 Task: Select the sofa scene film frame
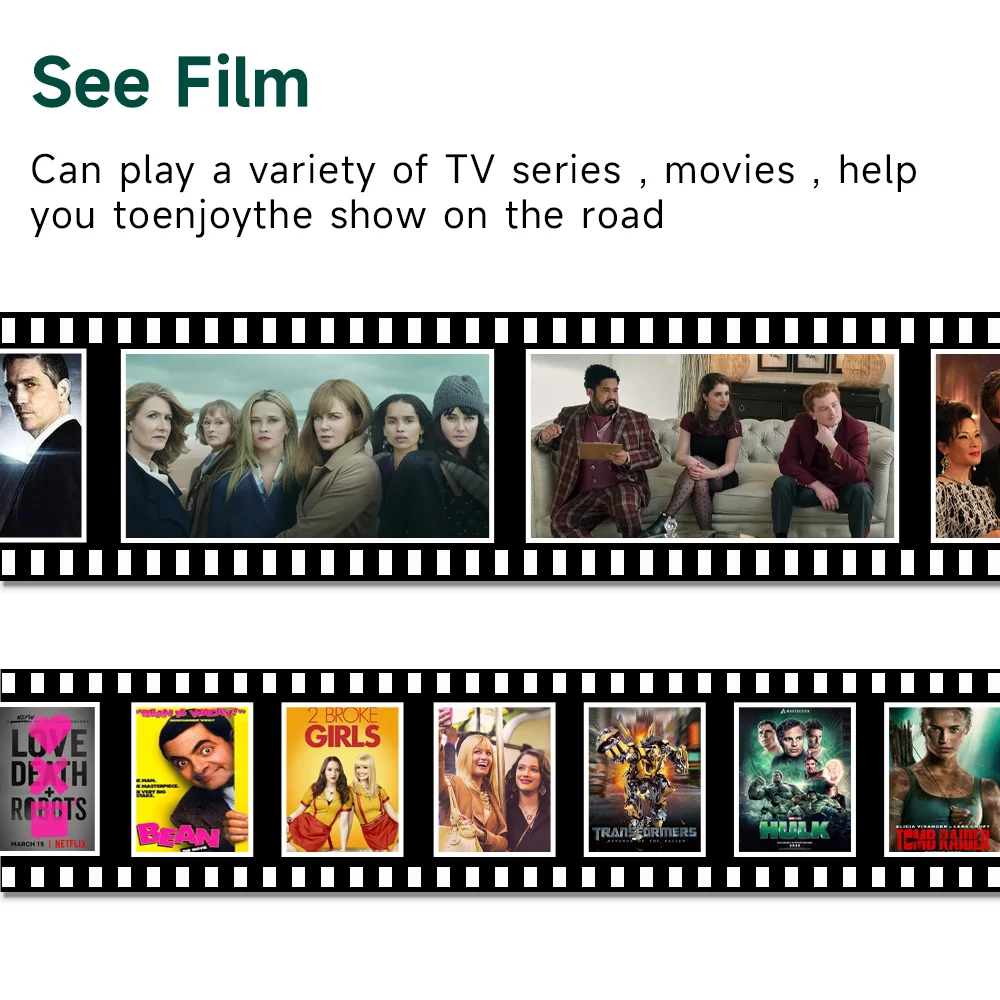pyautogui.click(x=712, y=446)
